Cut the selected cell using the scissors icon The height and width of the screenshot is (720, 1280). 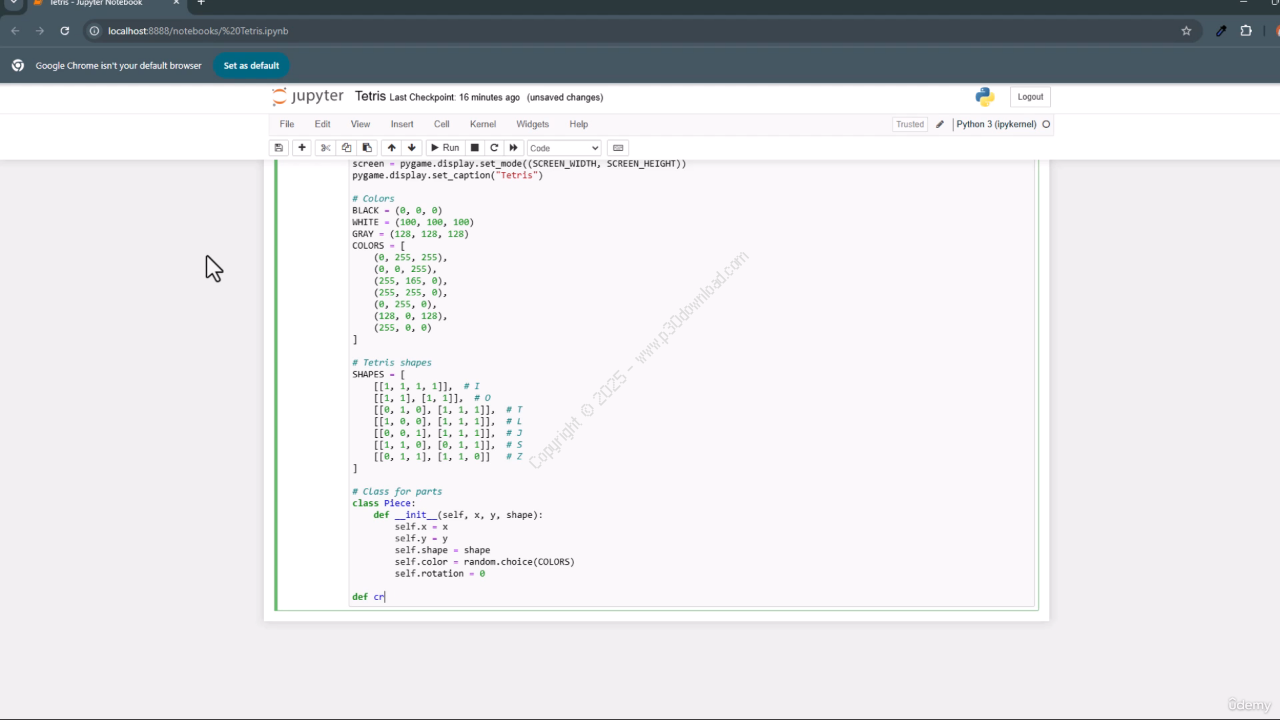325,148
